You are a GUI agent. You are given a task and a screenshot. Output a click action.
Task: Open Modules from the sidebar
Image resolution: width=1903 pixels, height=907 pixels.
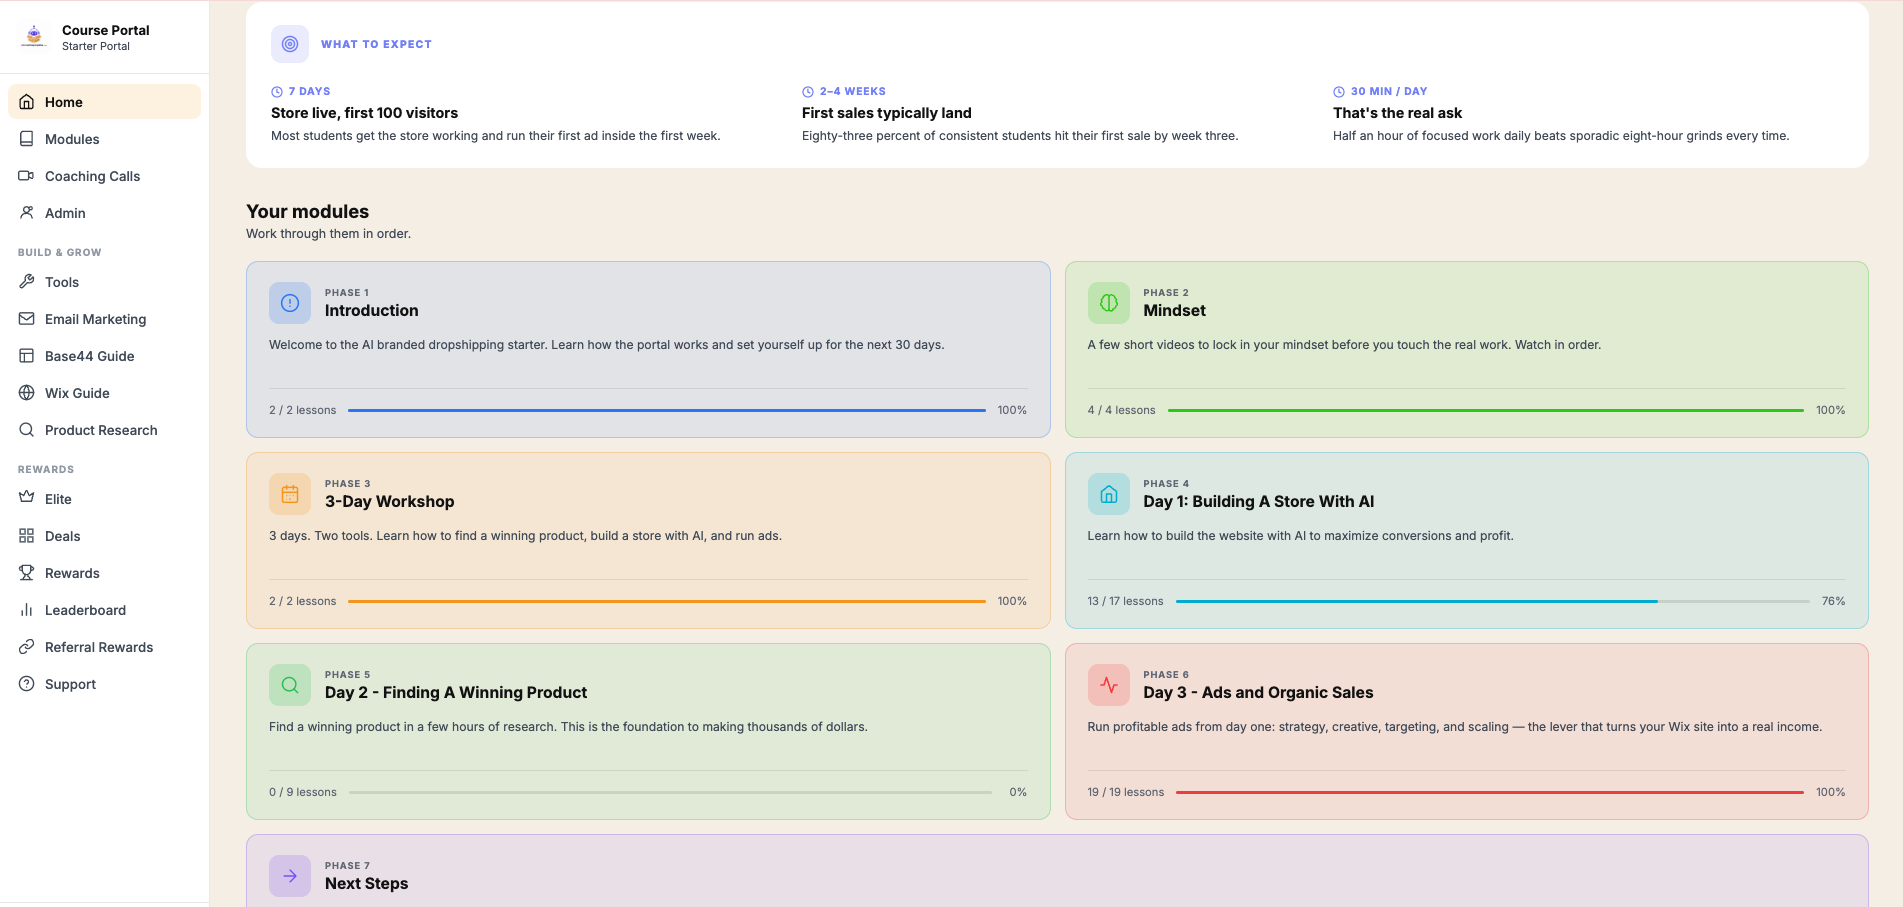pos(104,139)
